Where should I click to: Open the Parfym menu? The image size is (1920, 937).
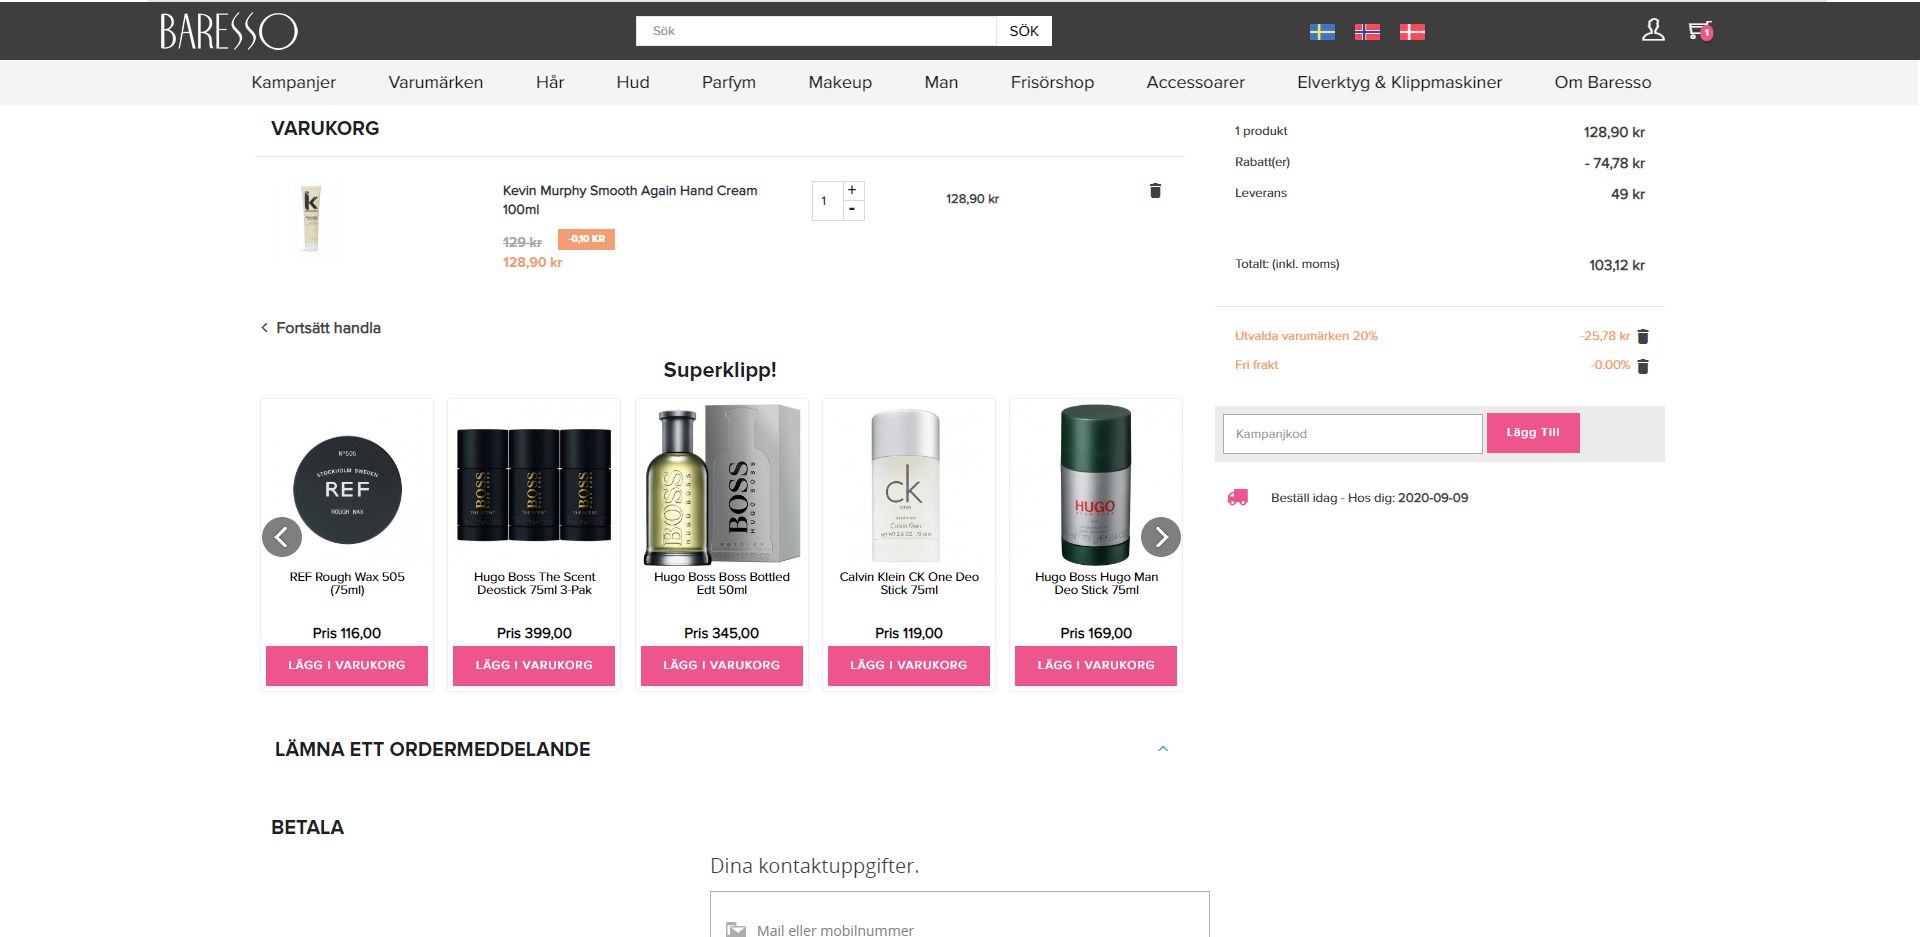pyautogui.click(x=729, y=82)
